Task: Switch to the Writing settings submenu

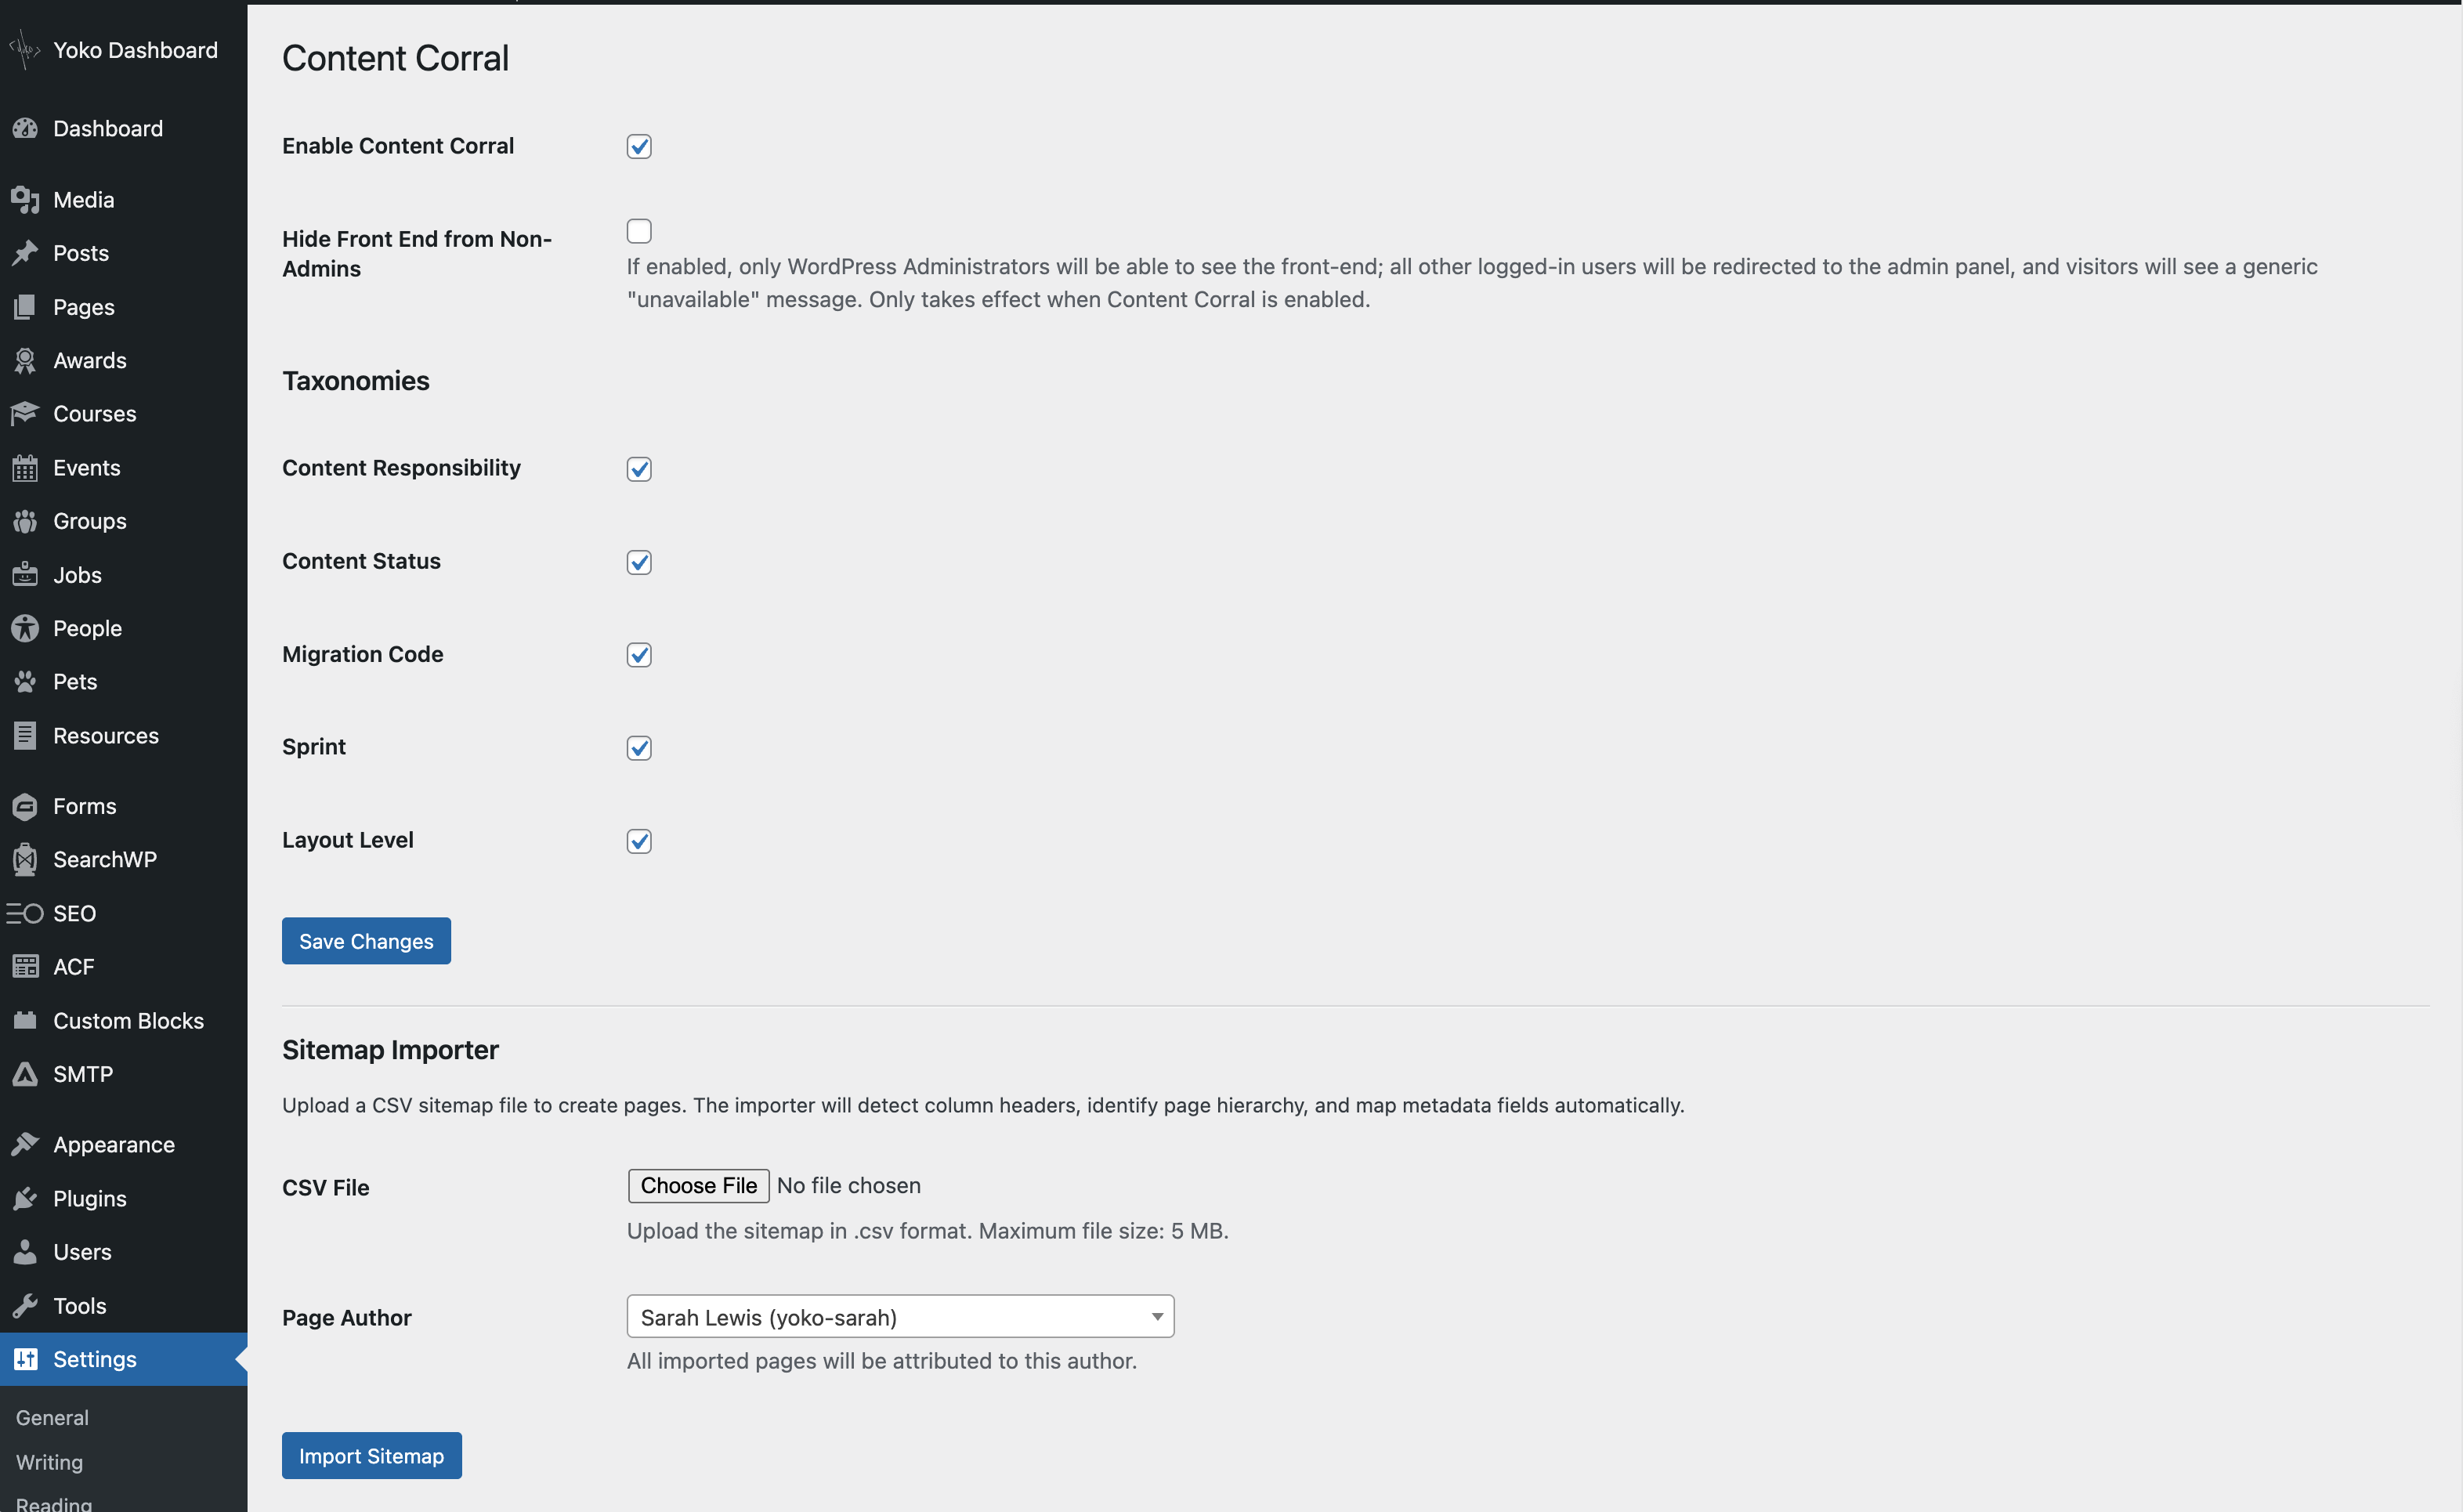Action: (48, 1462)
